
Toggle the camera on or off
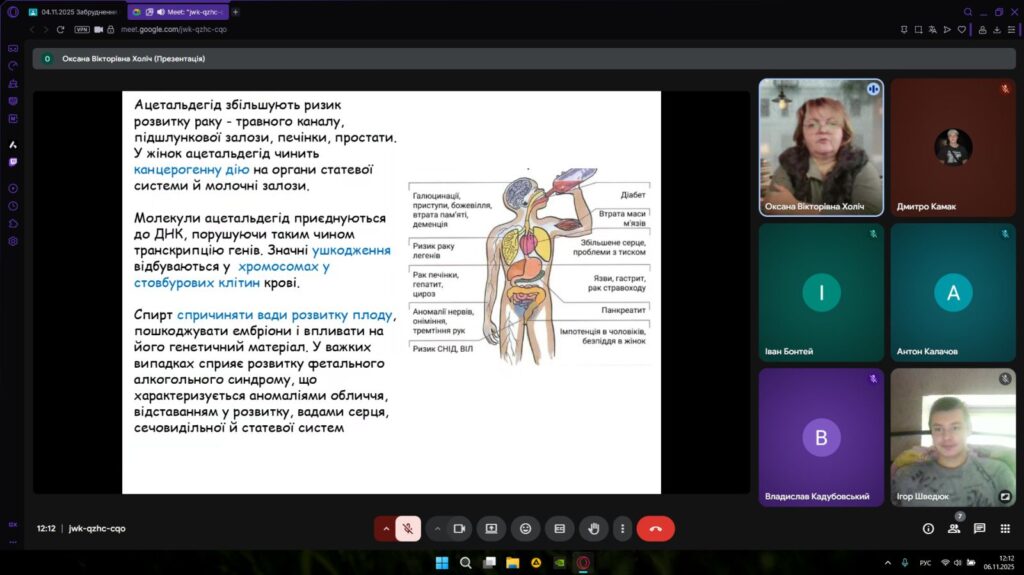click(x=459, y=528)
